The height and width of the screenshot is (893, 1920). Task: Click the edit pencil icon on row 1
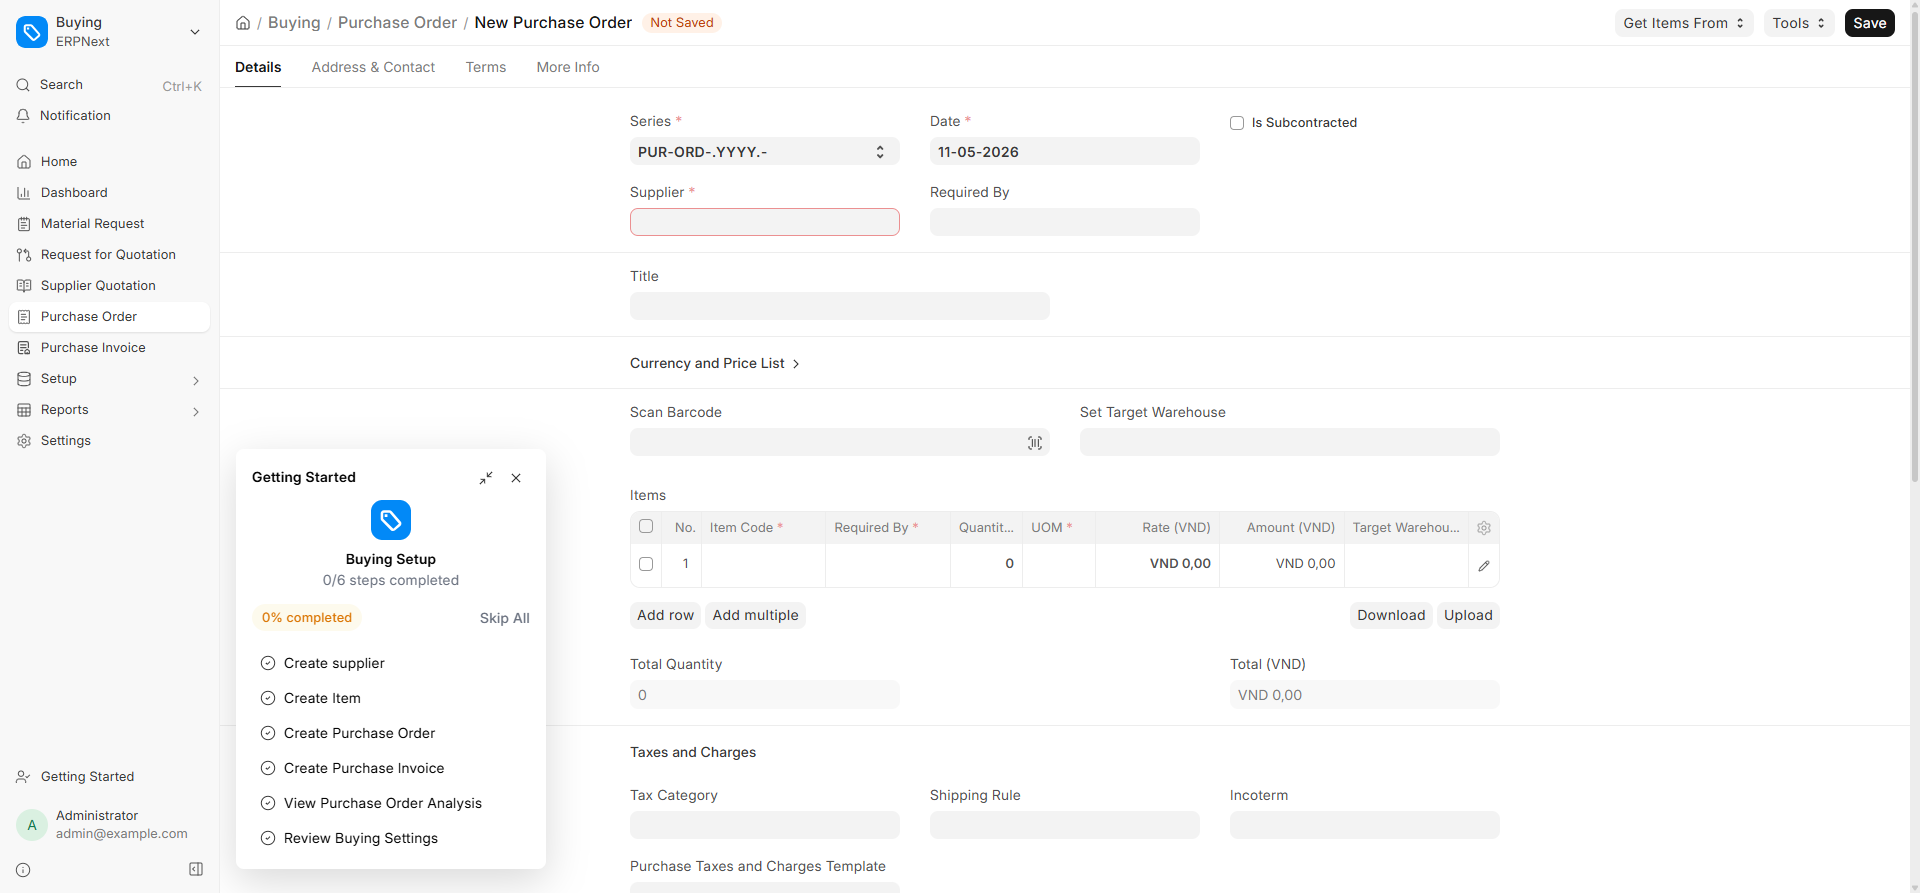[1484, 566]
